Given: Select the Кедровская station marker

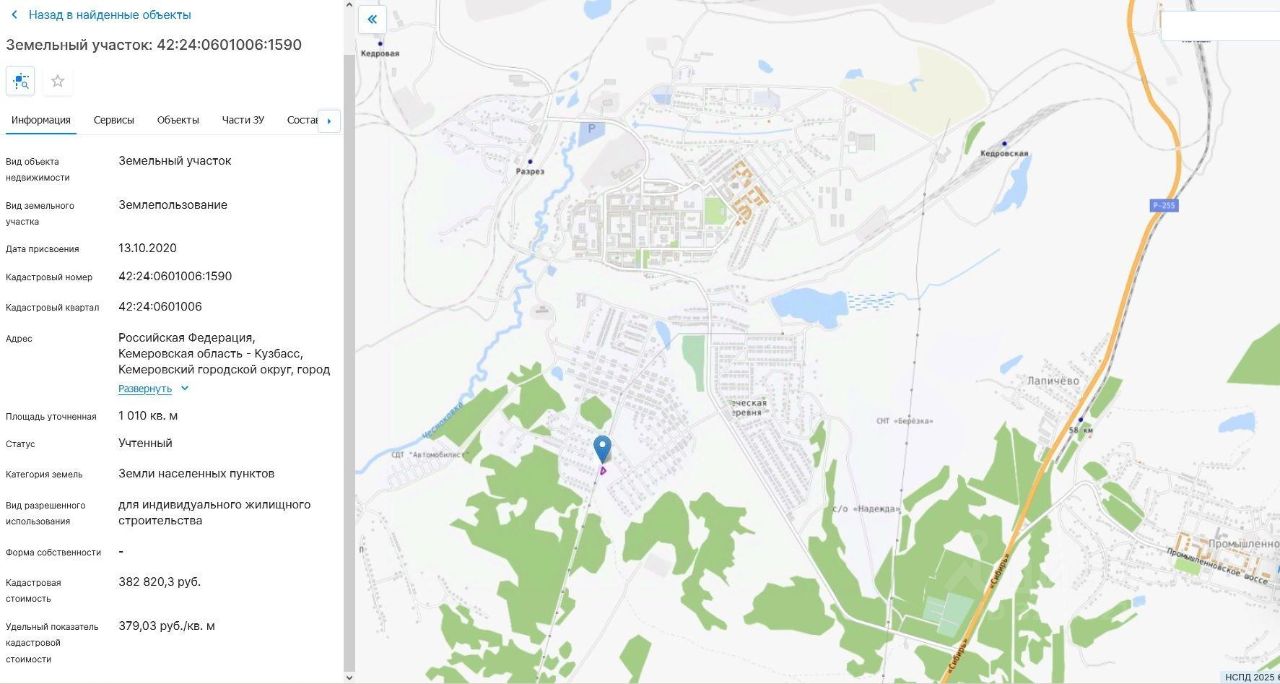Looking at the screenshot, I should [1003, 144].
